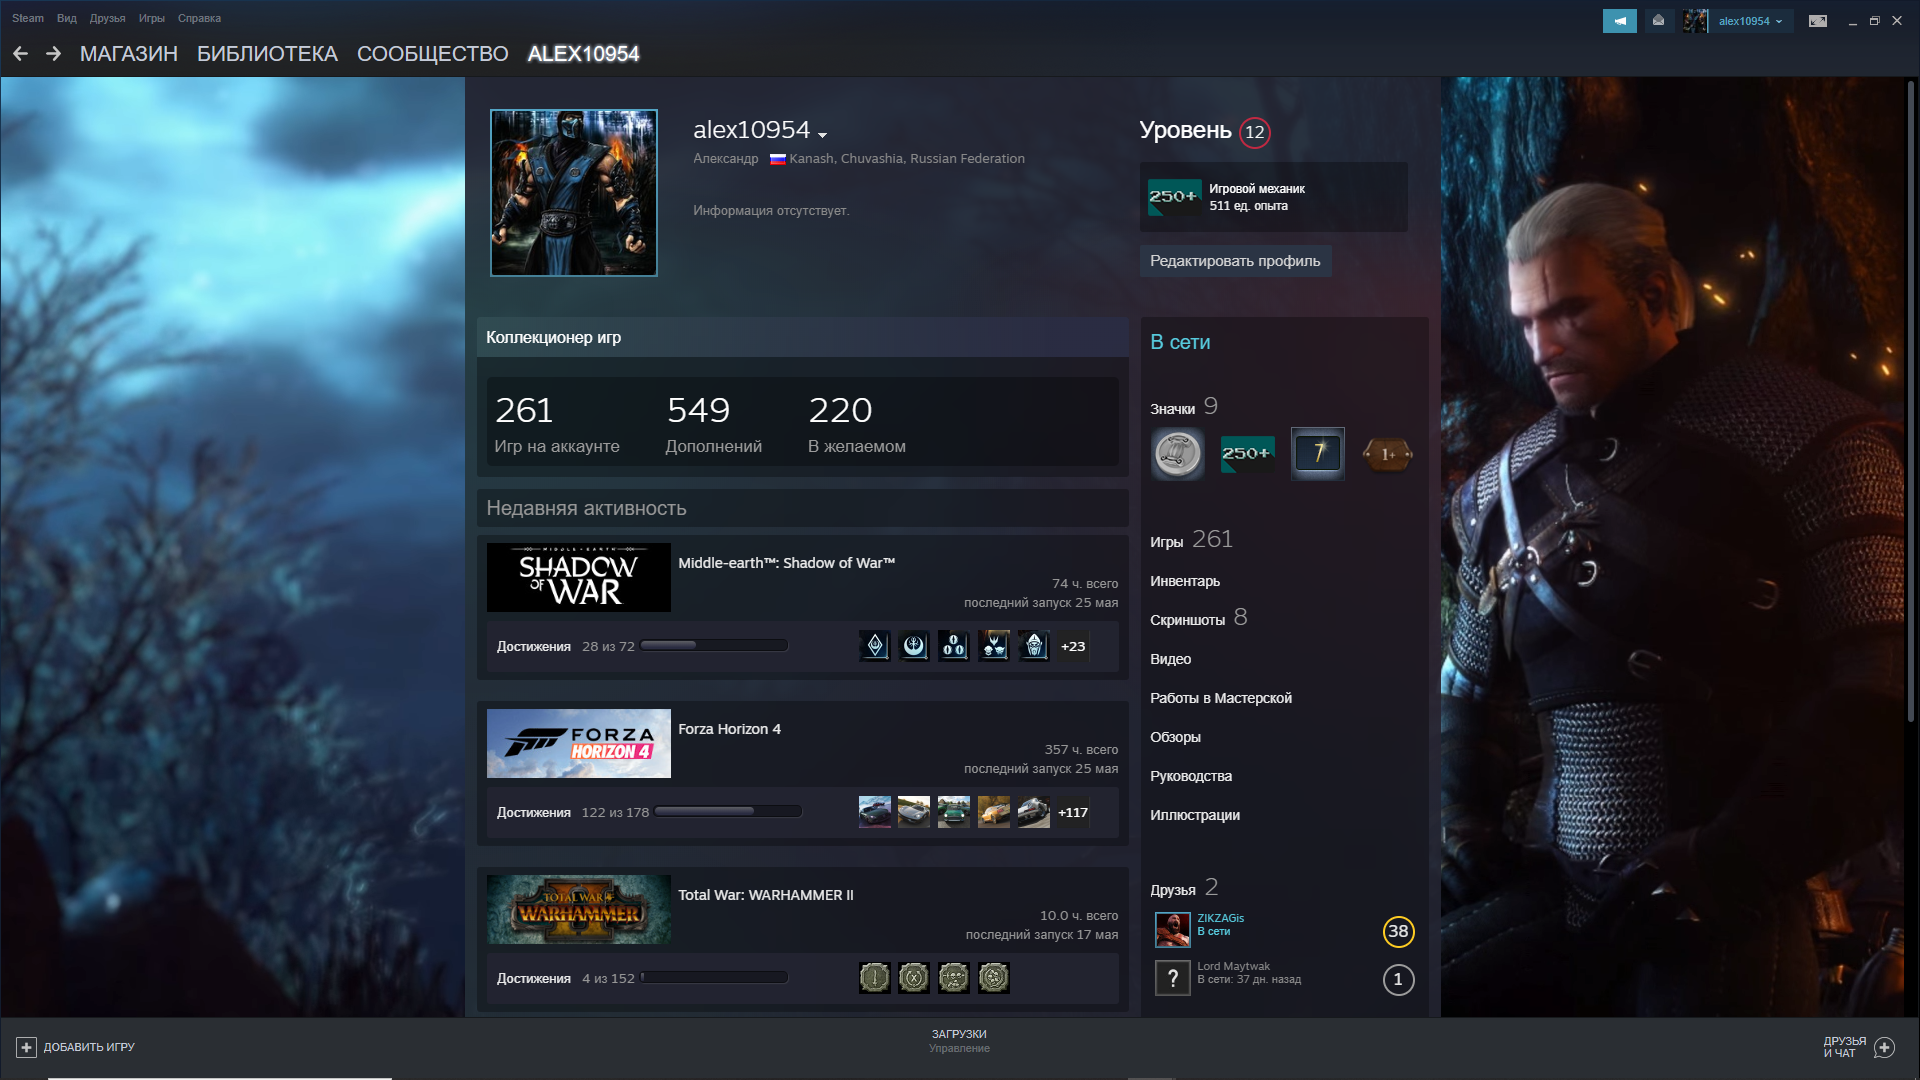The image size is (1920, 1080).
Task: Open the silver Community badge icon
Action: [x=1177, y=454]
